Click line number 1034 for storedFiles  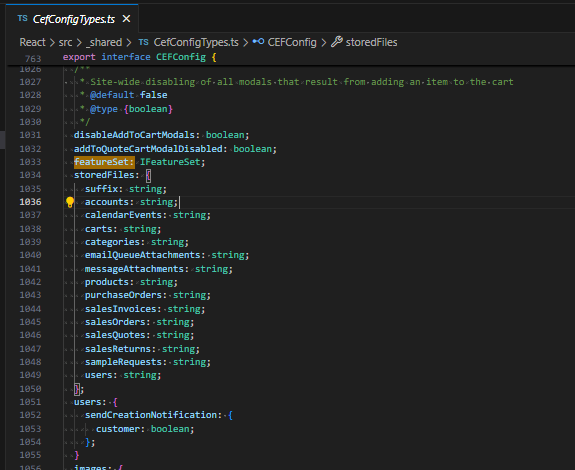pos(30,175)
